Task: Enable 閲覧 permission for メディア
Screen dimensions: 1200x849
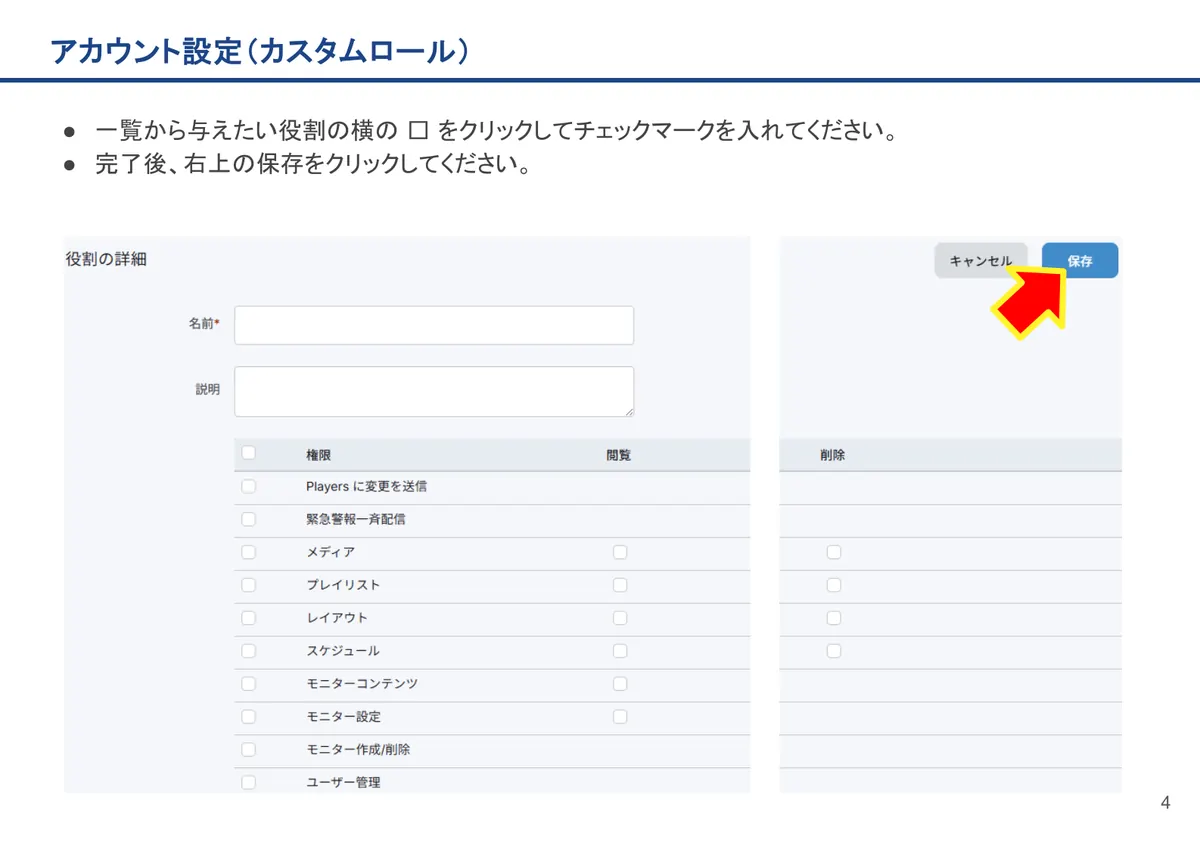Action: pyautogui.click(x=620, y=552)
